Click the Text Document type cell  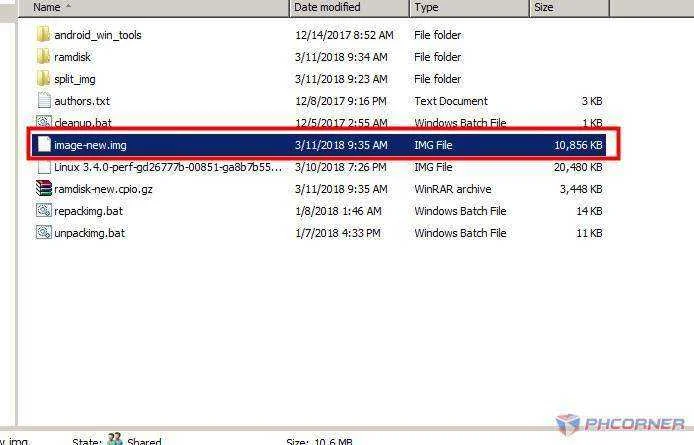pos(451,101)
